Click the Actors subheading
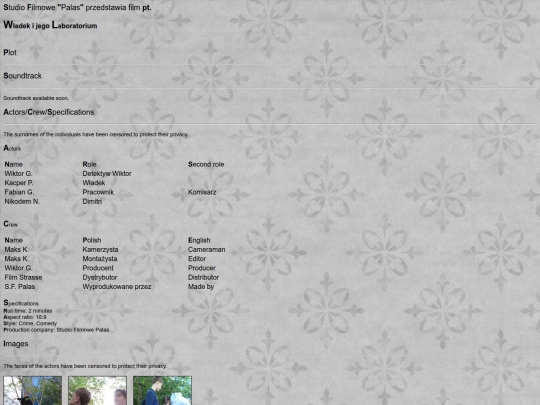 [x=12, y=148]
